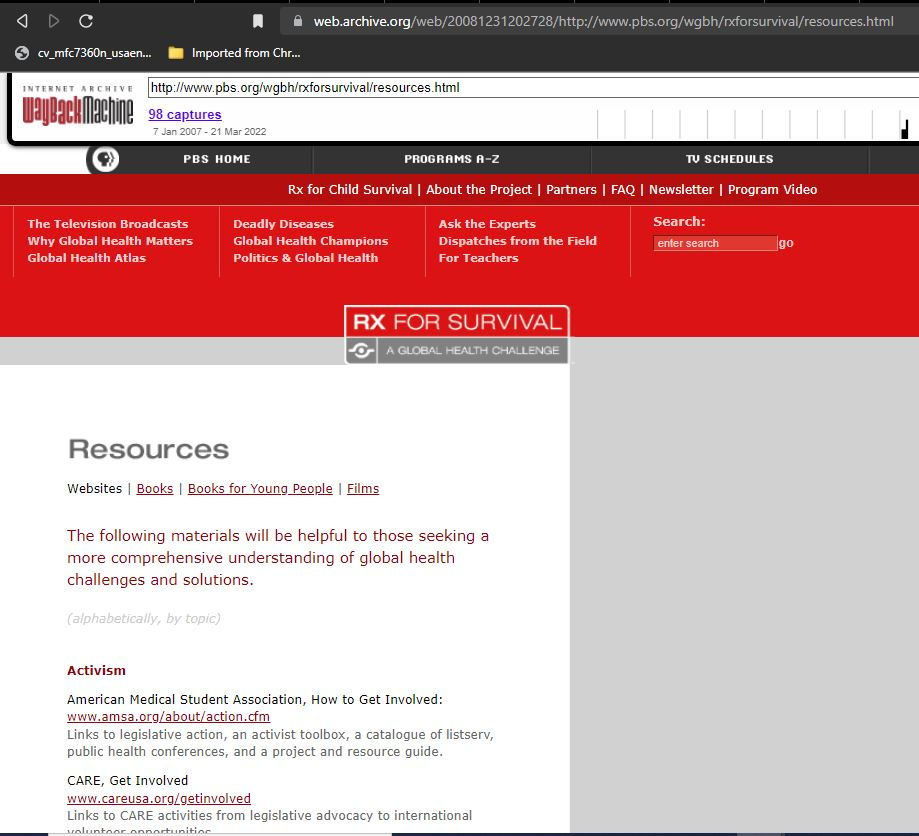Viewport: 919px width, 836px height.
Task: Reload the page with the refresh icon
Action: tap(86, 21)
